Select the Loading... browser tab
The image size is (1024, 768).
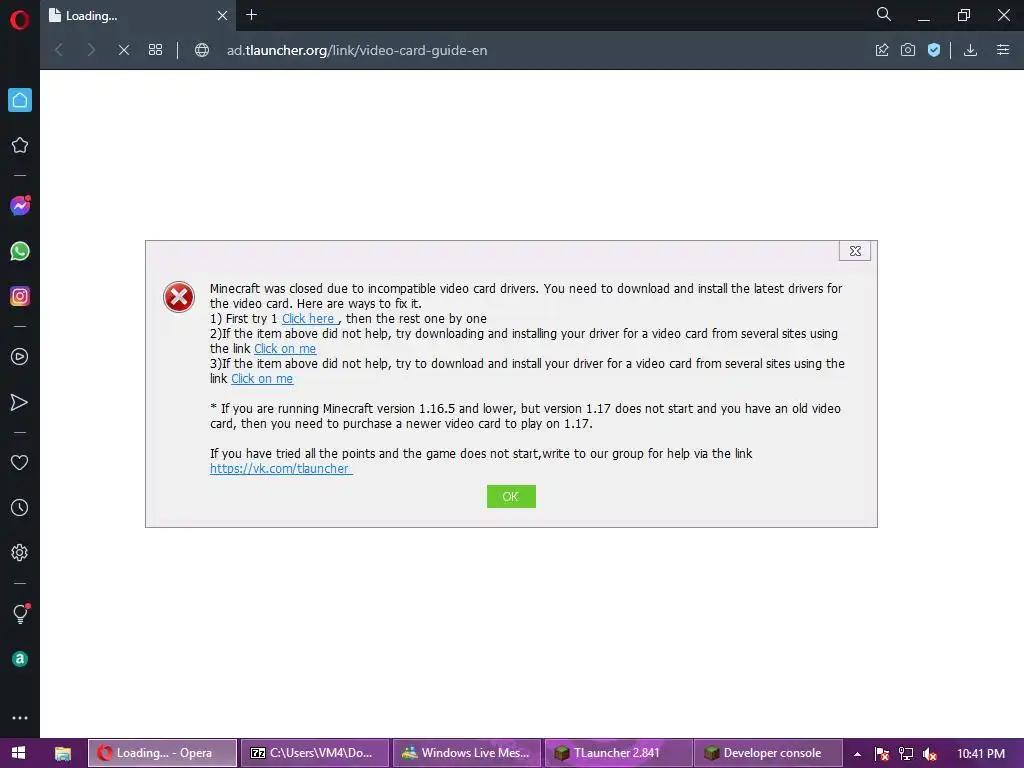tap(140, 16)
